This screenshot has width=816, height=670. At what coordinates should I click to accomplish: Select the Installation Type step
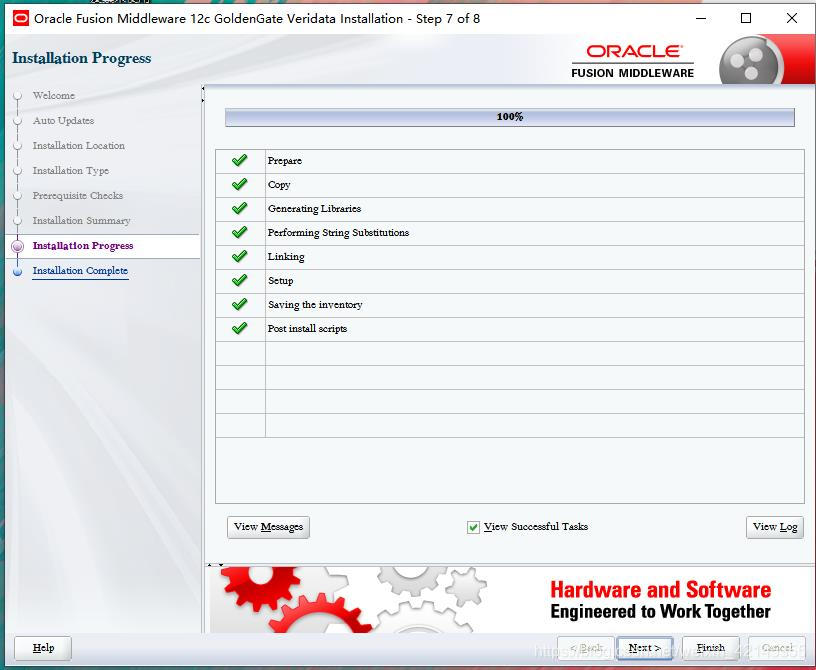[71, 171]
